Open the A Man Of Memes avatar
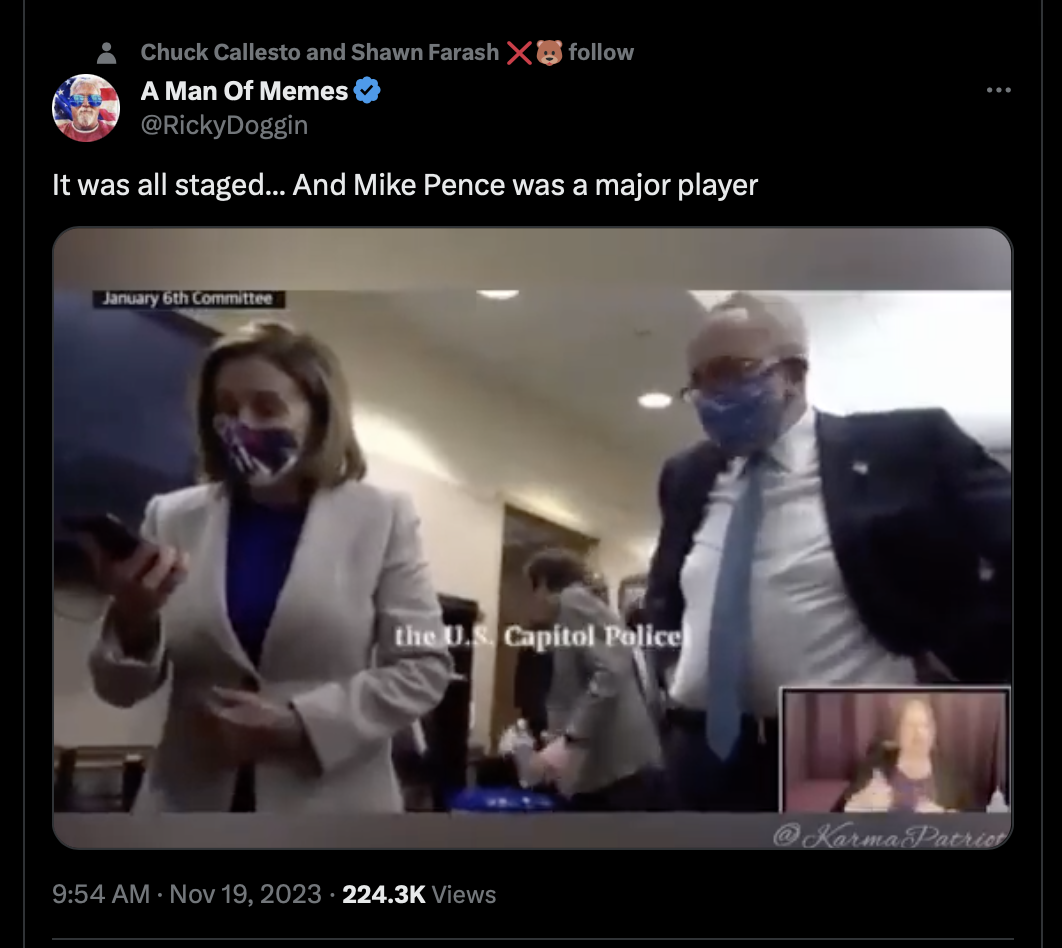Viewport: 1062px width, 948px height. 86,108
